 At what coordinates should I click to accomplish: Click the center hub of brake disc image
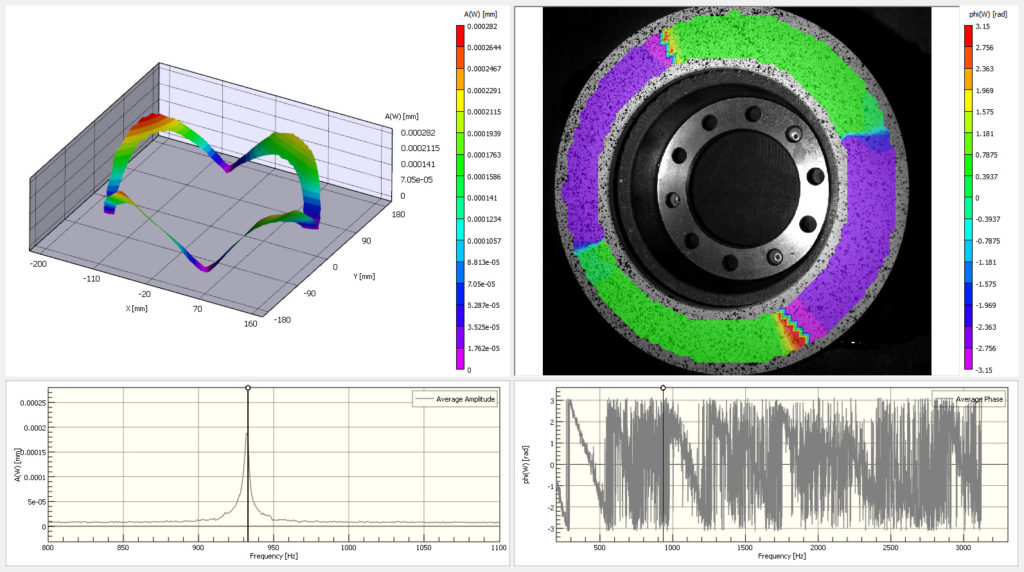pos(744,187)
